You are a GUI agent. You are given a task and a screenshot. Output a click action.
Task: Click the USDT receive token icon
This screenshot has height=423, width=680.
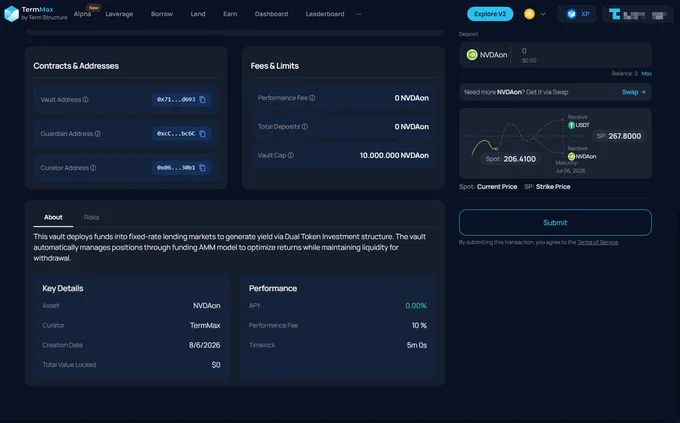pos(572,125)
